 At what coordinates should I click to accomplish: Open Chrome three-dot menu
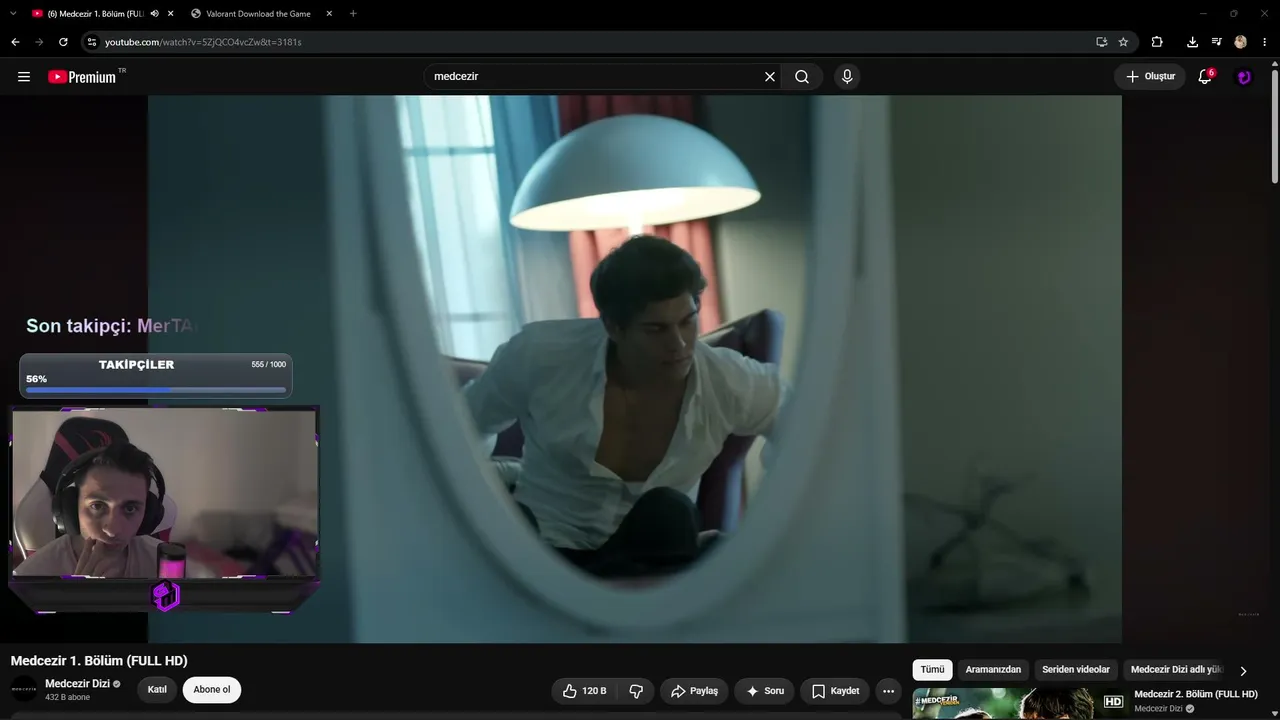tap(1265, 42)
